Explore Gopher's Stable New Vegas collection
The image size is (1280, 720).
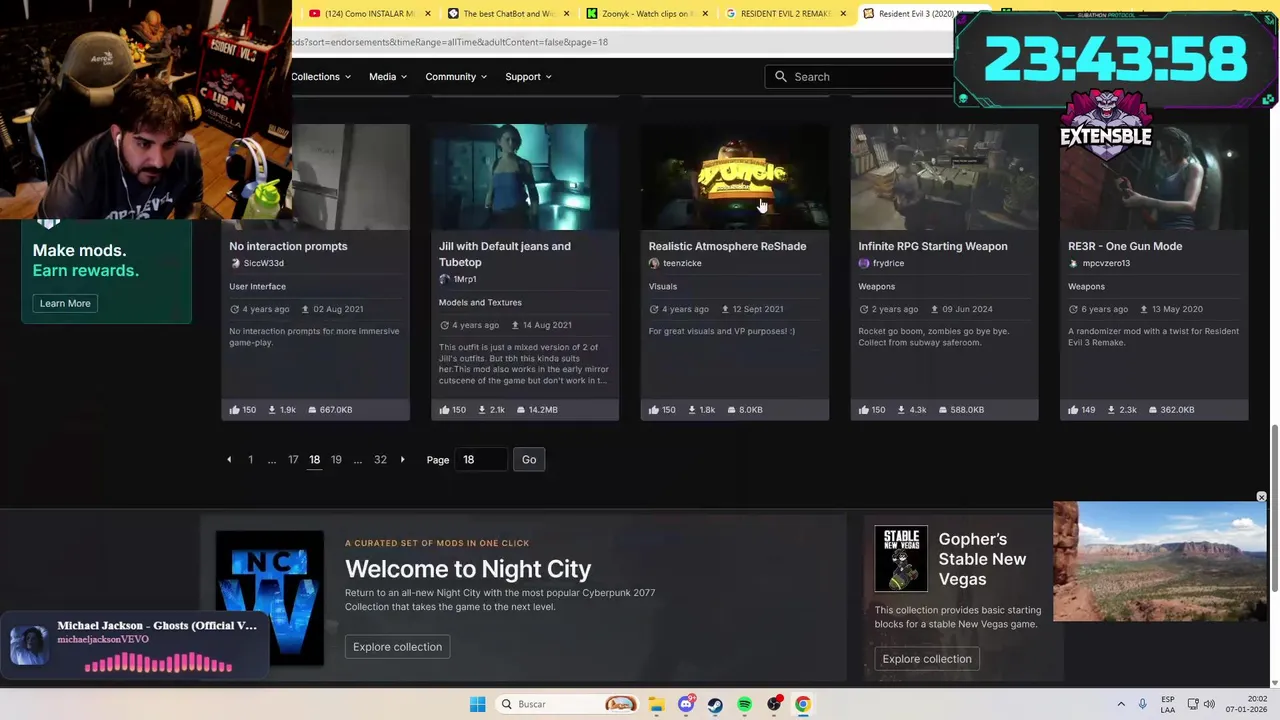click(927, 659)
